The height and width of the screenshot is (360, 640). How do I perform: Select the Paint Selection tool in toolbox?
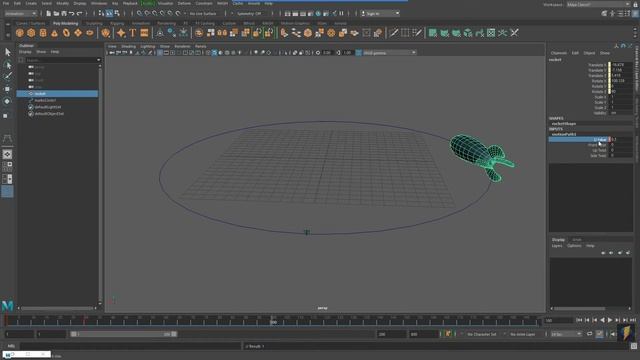7,77
